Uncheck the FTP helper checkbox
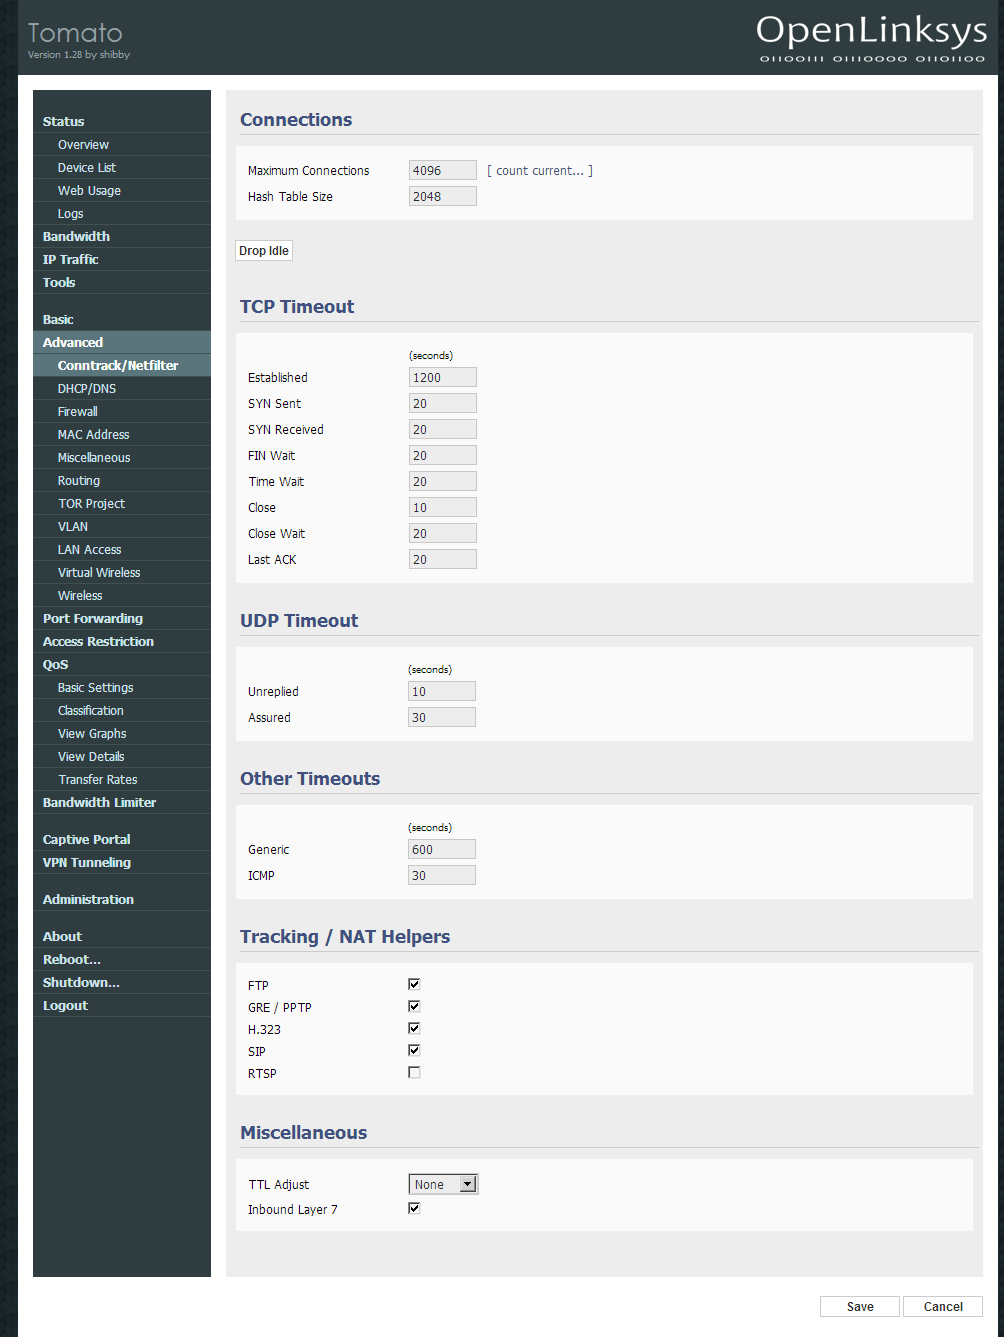The width and height of the screenshot is (1004, 1337). (x=414, y=984)
